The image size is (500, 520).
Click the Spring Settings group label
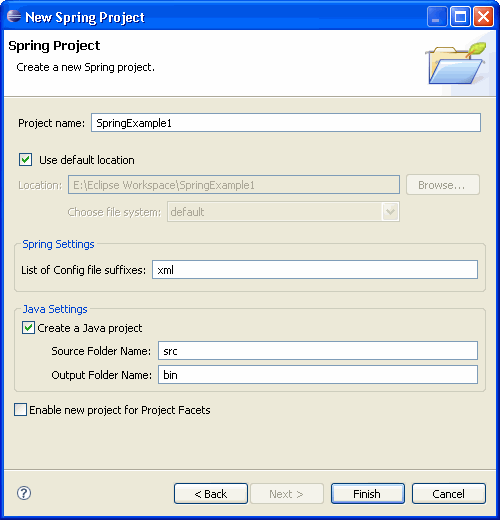pyautogui.click(x=58, y=244)
